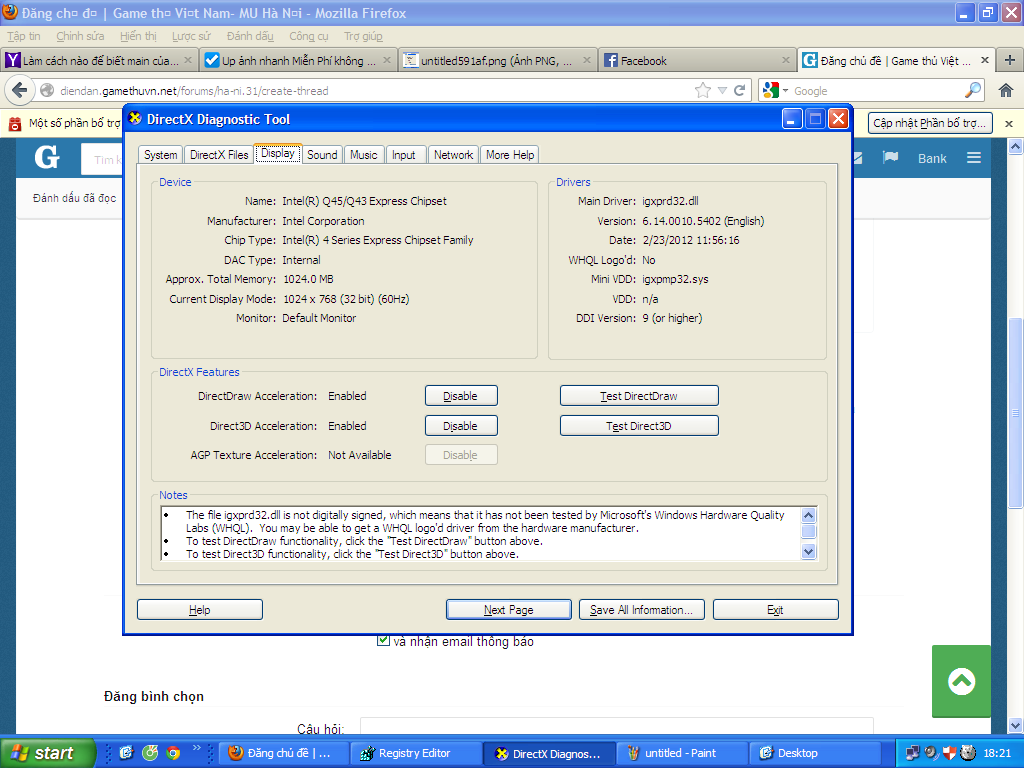This screenshot has width=1024, height=768.
Task: Click the bookmark star icon in address bar
Action: coord(703,91)
